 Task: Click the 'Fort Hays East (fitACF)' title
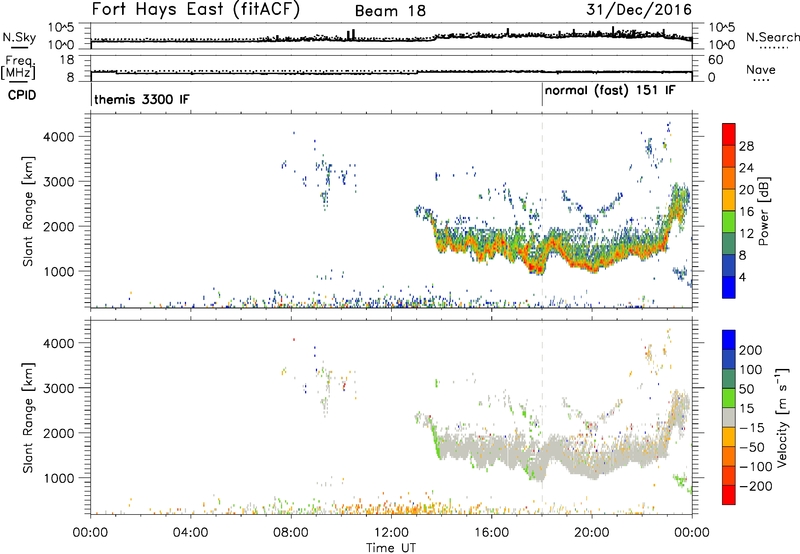196,10
